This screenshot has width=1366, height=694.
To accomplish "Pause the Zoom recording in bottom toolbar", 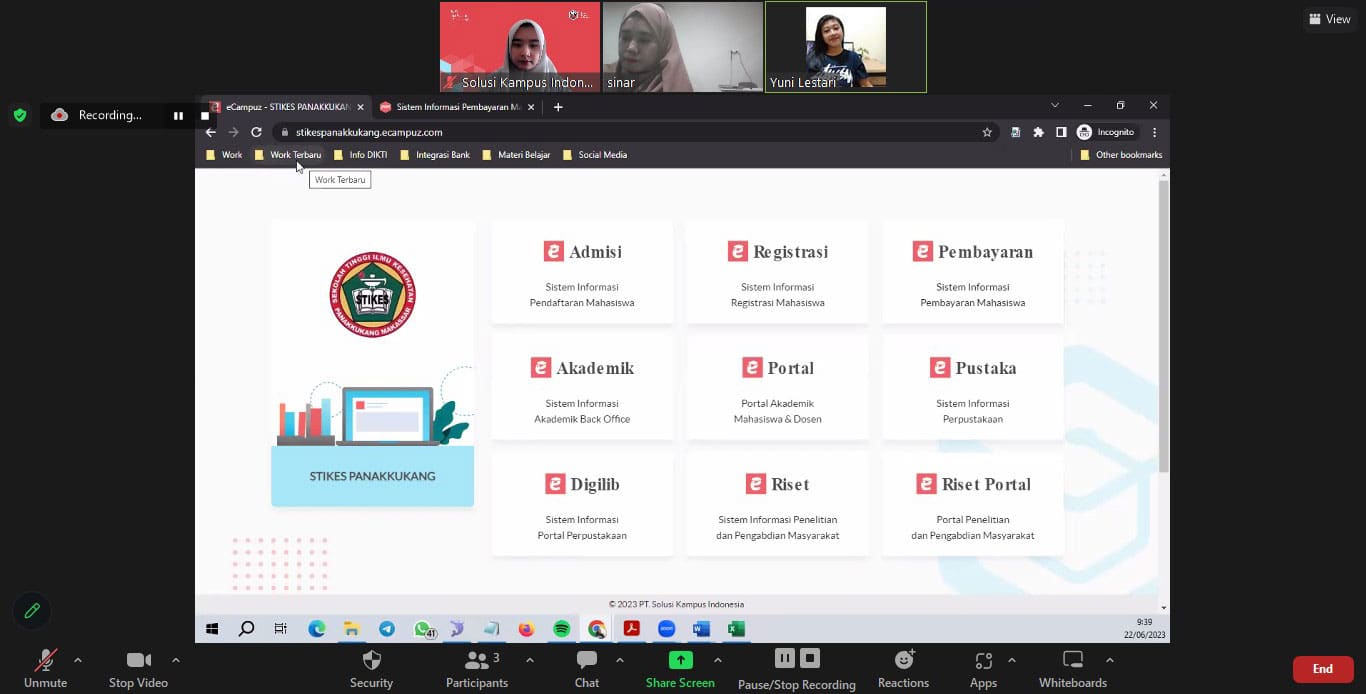I will (x=785, y=658).
